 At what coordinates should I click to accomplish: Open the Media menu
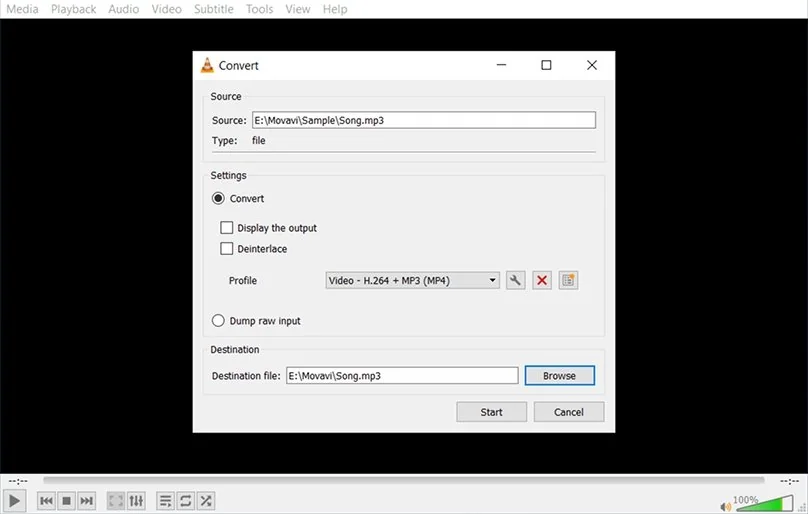point(22,9)
